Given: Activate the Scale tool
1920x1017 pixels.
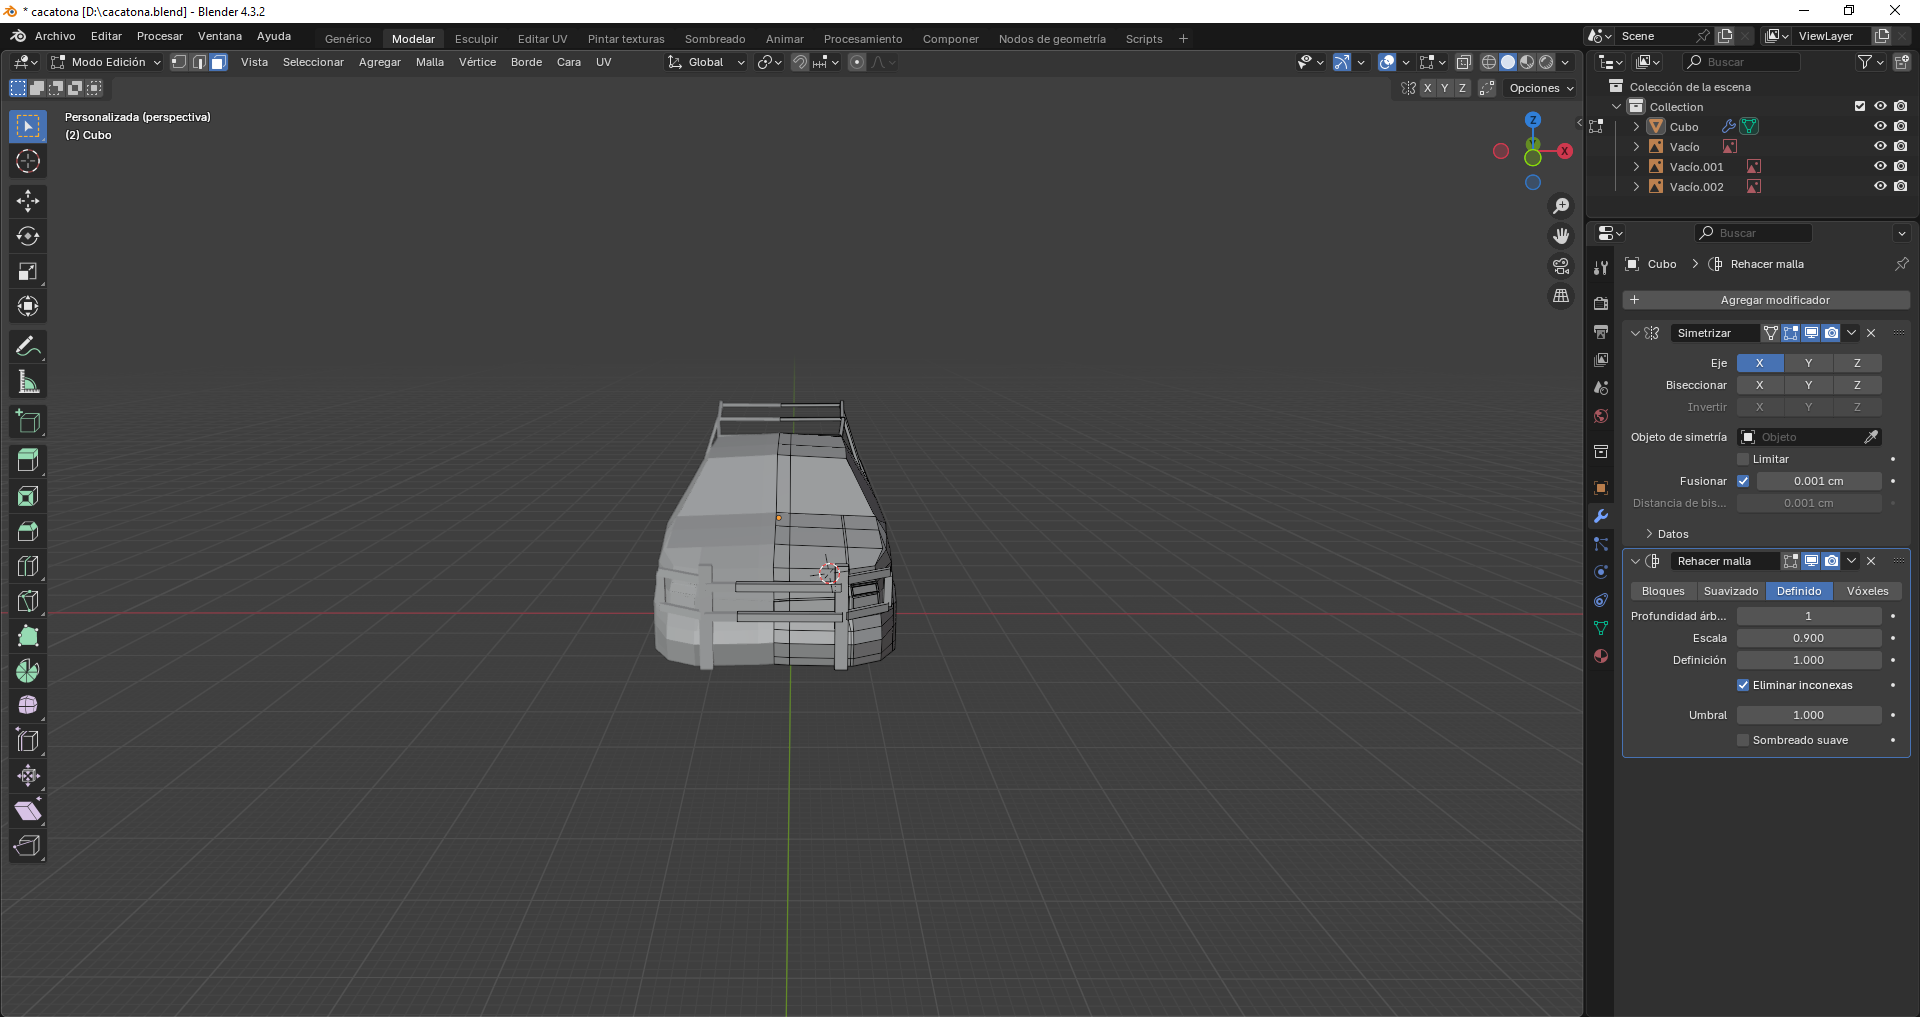Looking at the screenshot, I should point(28,271).
